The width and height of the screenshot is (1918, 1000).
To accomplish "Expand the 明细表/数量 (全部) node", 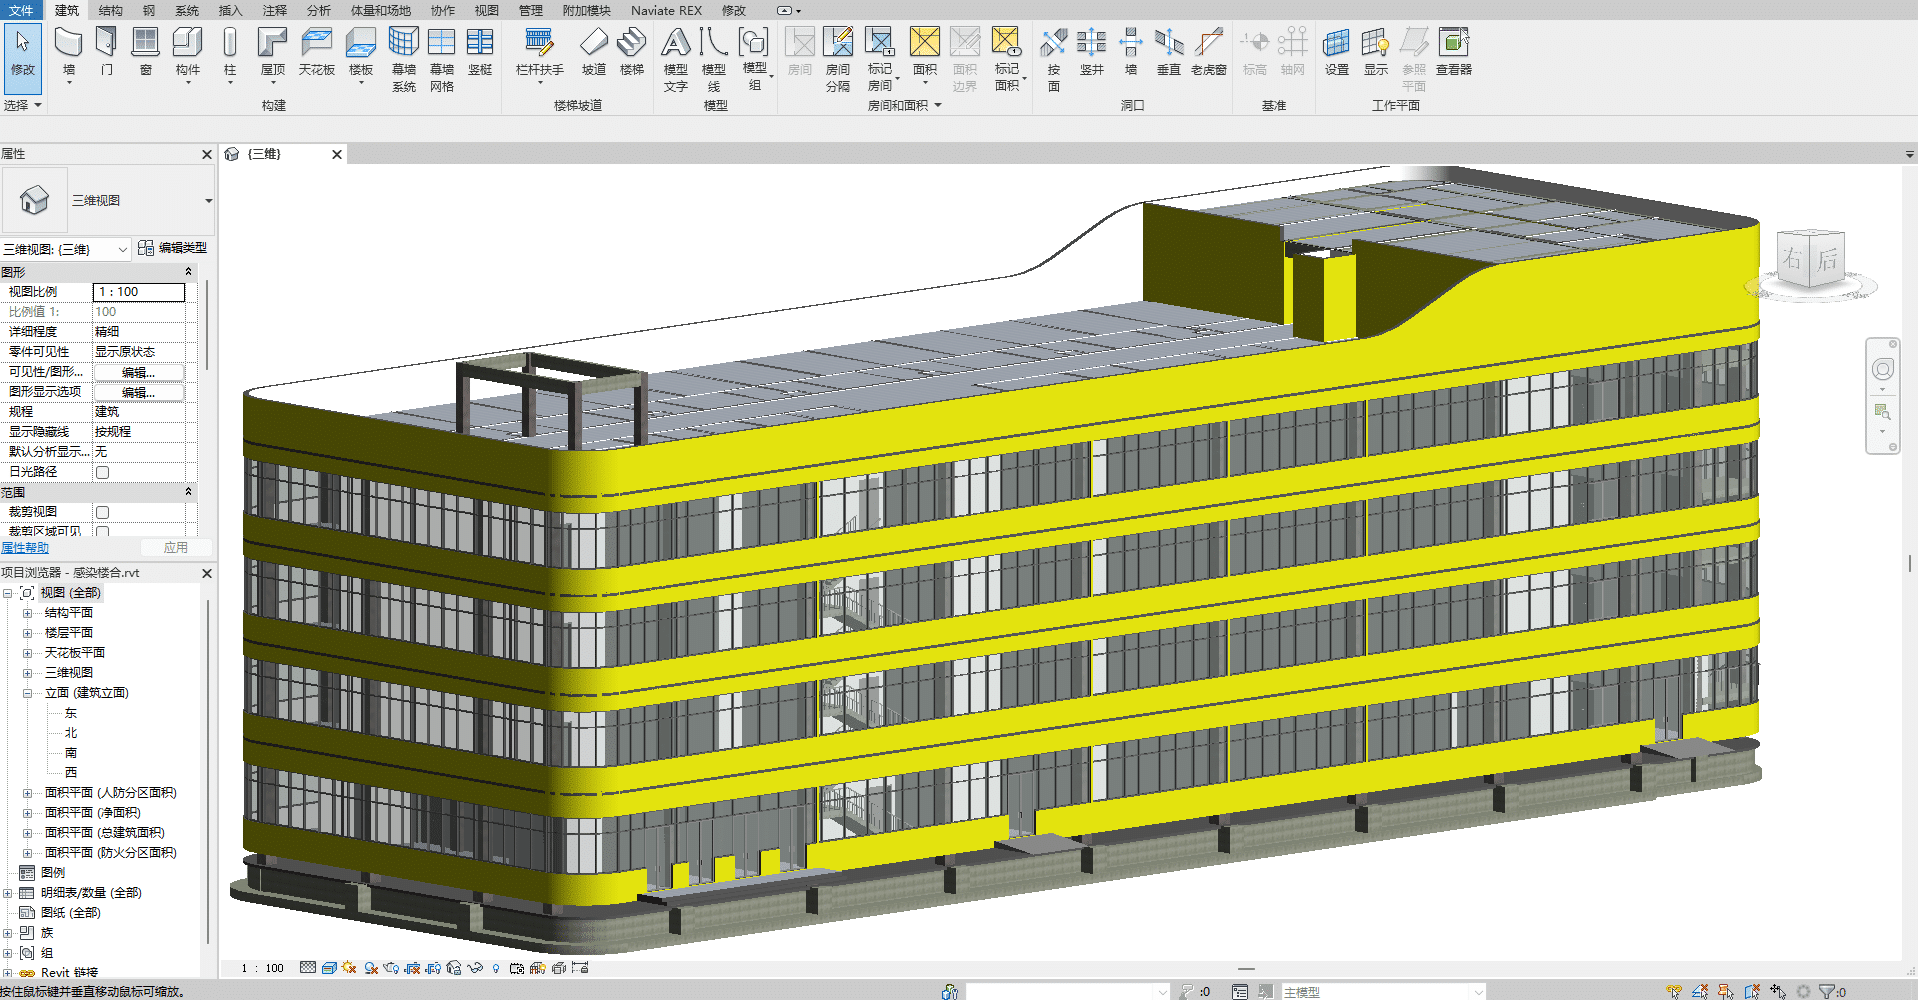I will point(7,893).
